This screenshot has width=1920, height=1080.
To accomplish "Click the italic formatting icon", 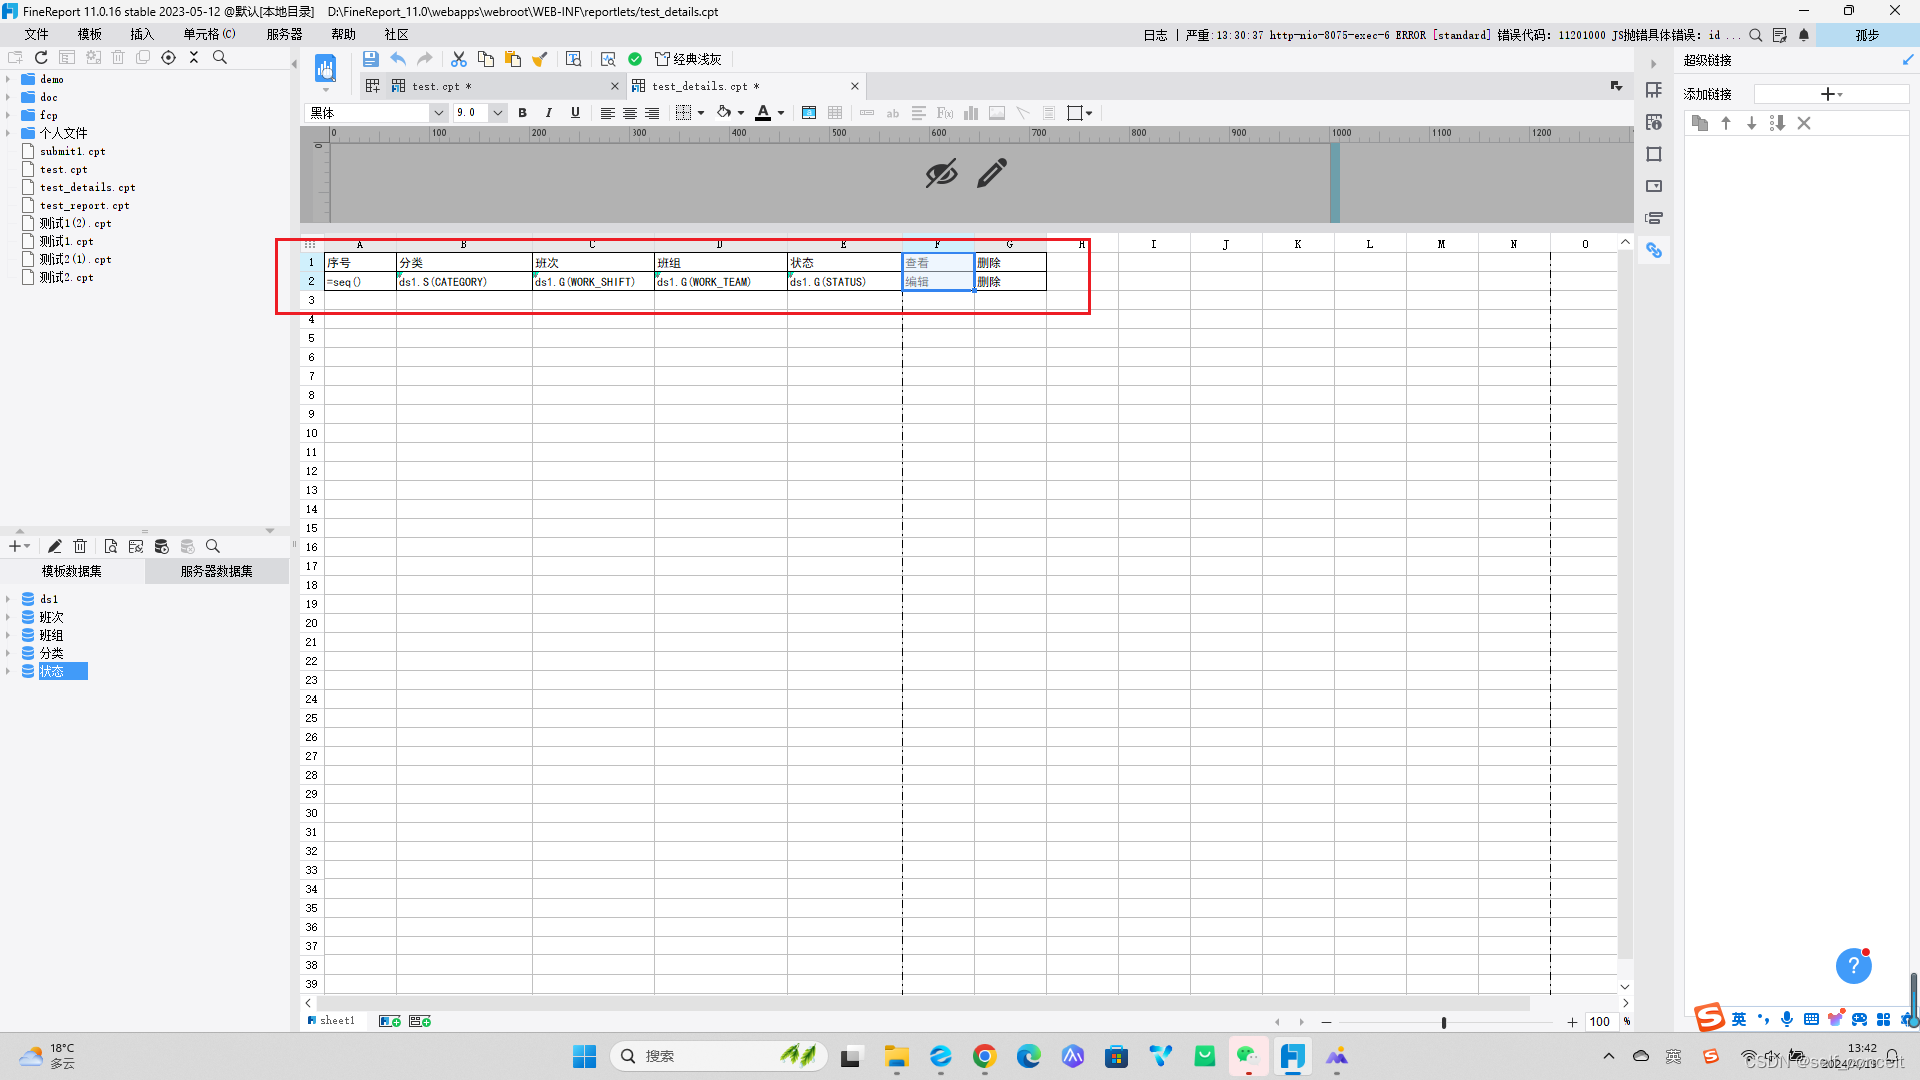I will point(549,112).
